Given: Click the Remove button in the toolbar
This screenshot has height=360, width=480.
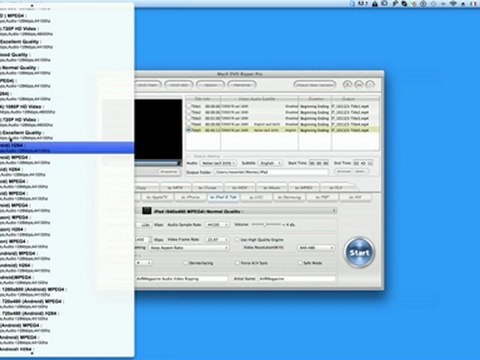Looking at the screenshot, I should point(241,85).
